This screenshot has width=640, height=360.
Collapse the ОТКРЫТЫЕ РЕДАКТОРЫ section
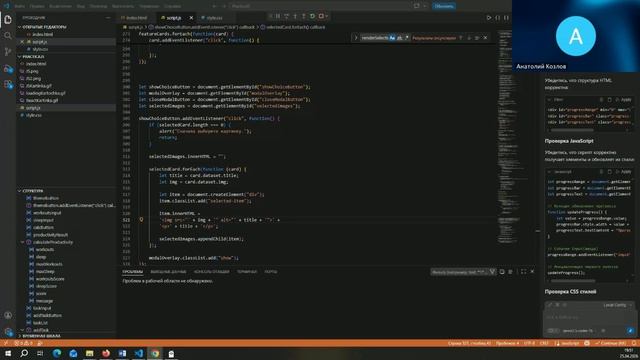pos(19,27)
